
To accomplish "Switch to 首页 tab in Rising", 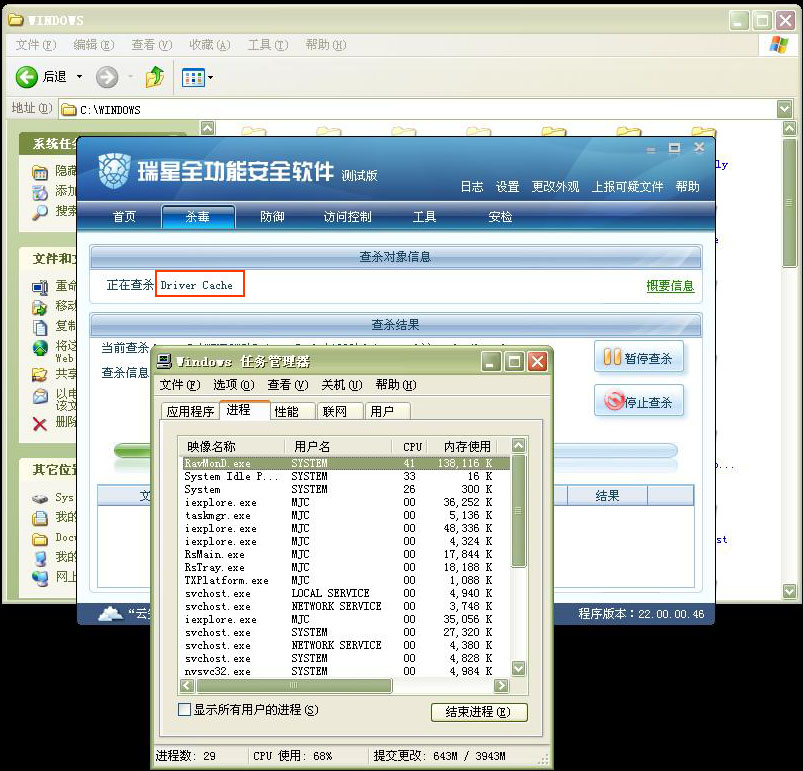I will (124, 217).
